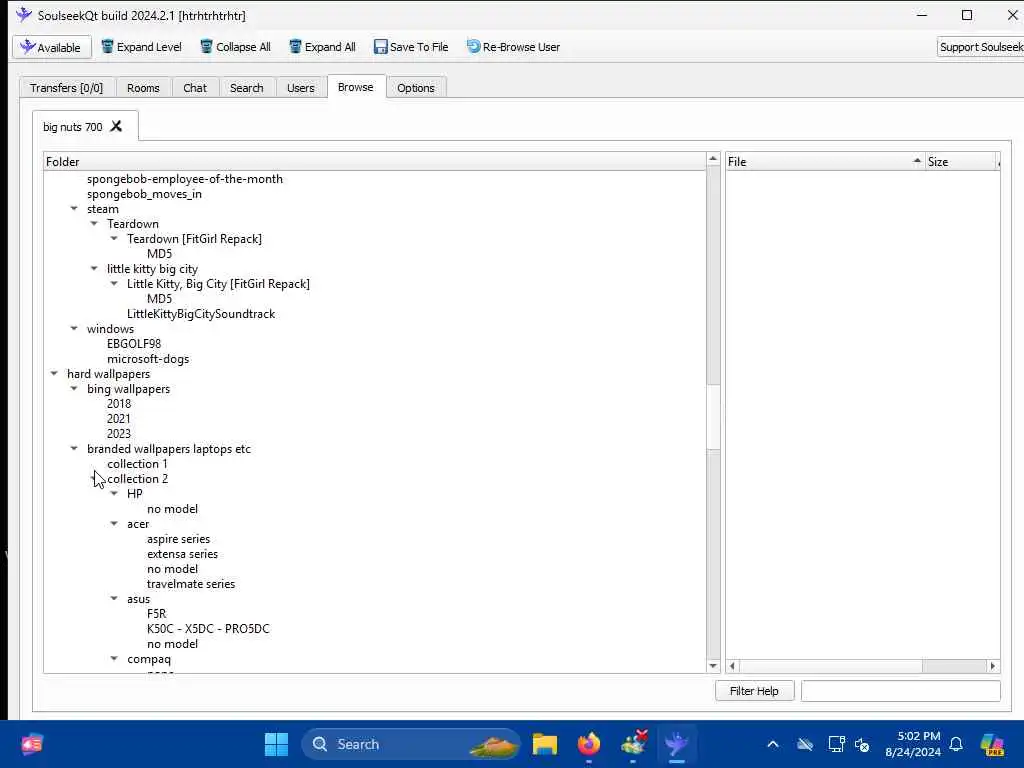Collapse the HP folder arrow

click(114, 494)
